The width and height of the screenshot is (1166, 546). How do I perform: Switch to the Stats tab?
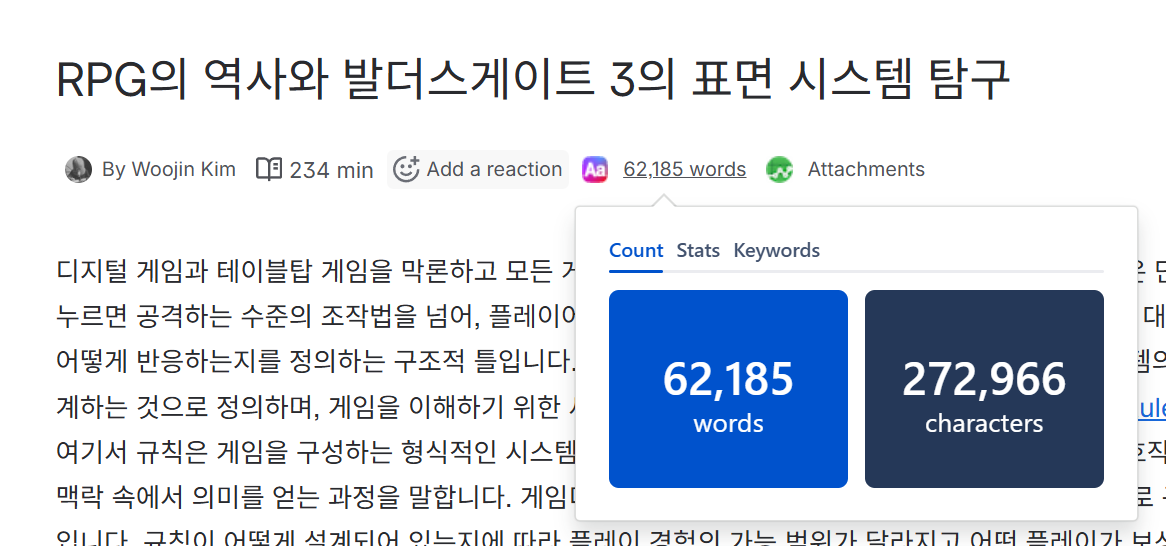click(698, 251)
